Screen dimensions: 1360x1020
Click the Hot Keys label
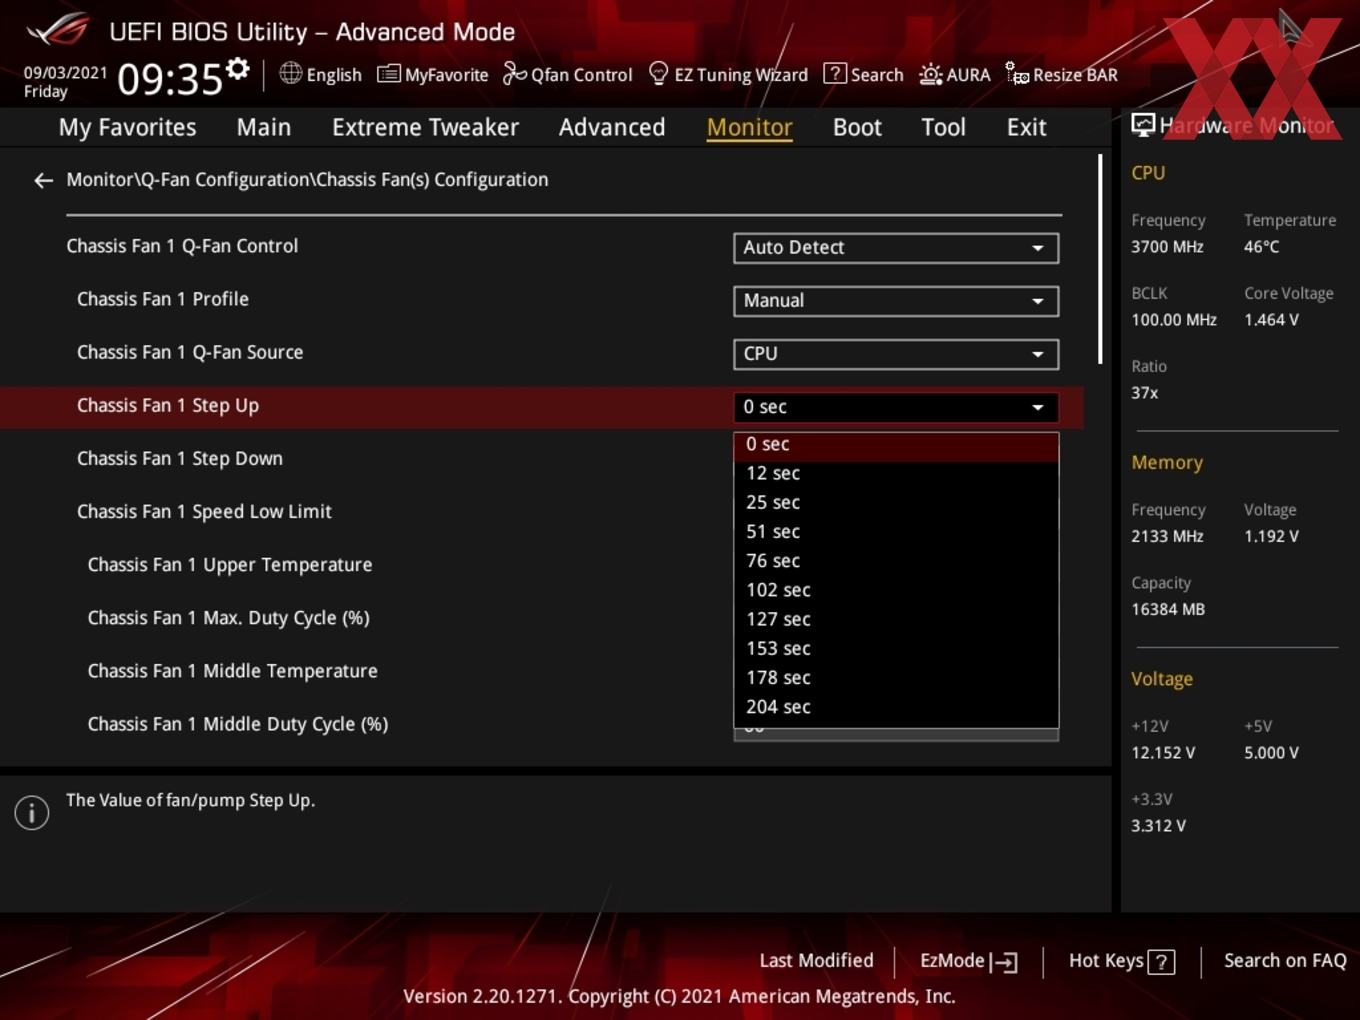(x=1106, y=961)
